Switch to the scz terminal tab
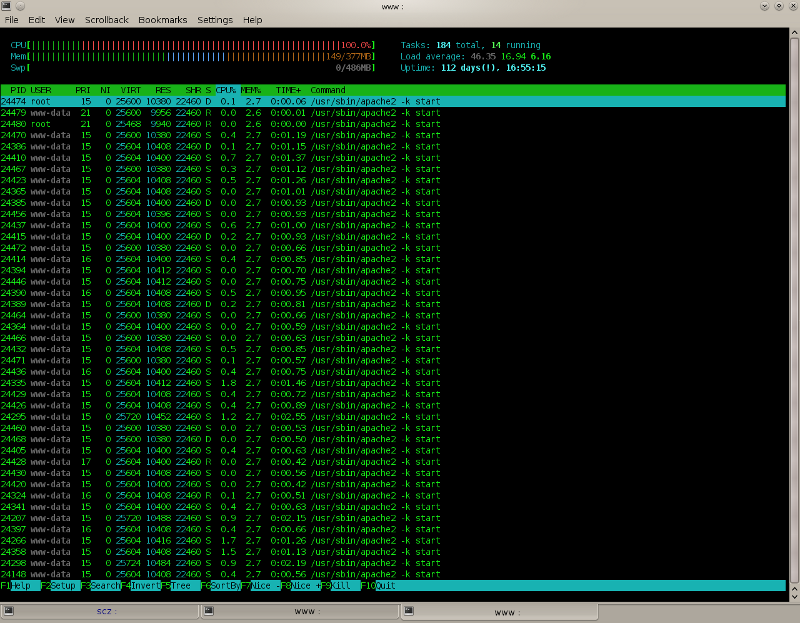The width and height of the screenshot is (800, 623). point(100,611)
